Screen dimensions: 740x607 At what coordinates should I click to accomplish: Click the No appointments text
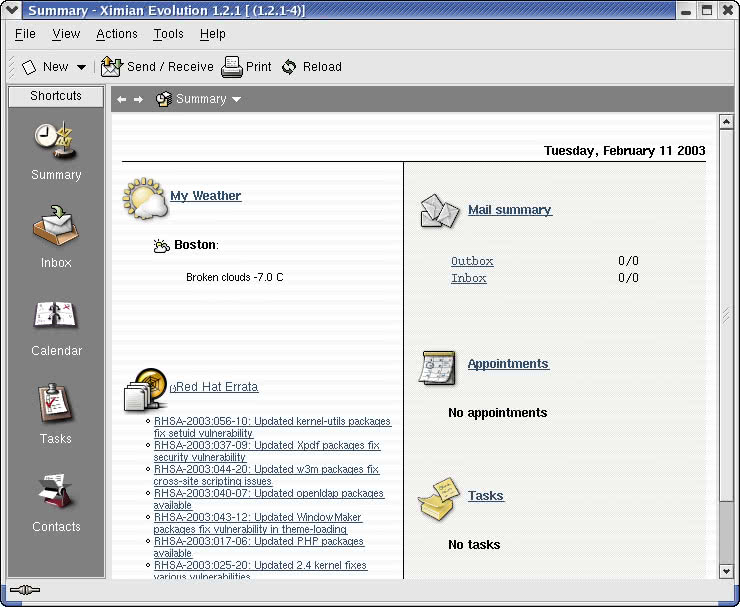pyautogui.click(x=497, y=413)
